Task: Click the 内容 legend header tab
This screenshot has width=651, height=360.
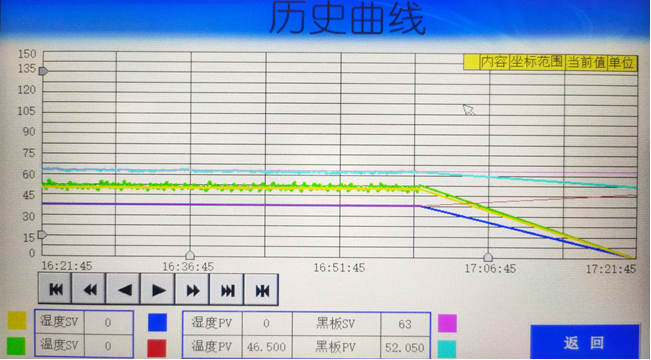Action: [494, 62]
